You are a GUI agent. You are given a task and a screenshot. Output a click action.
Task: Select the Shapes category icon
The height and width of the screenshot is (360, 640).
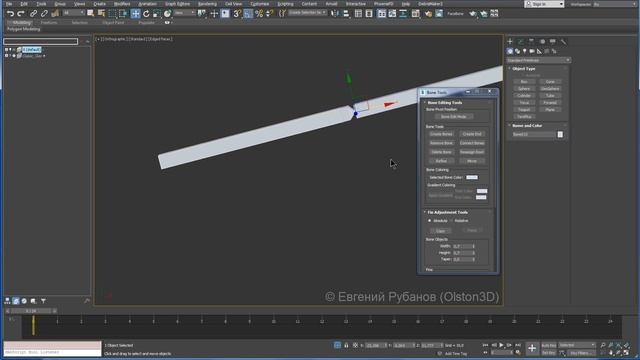tap(518, 51)
